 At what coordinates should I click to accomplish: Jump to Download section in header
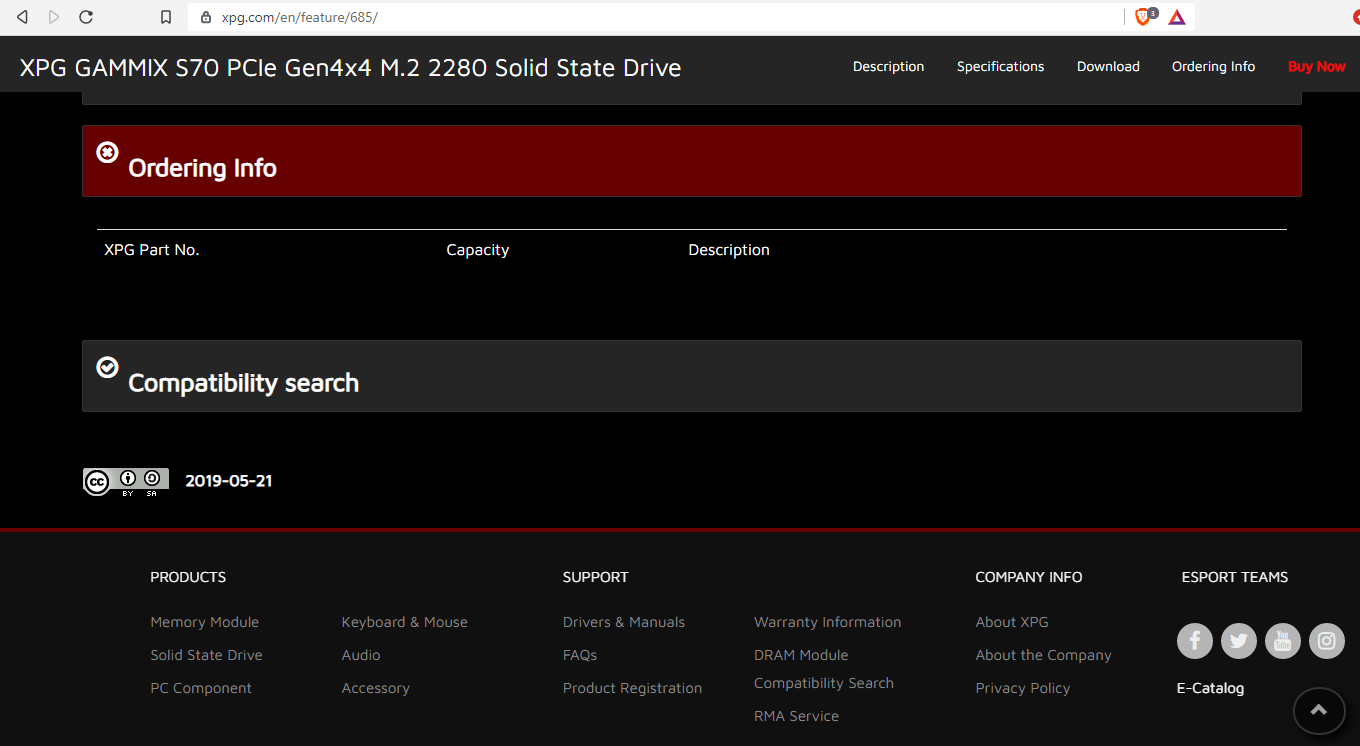click(1108, 67)
